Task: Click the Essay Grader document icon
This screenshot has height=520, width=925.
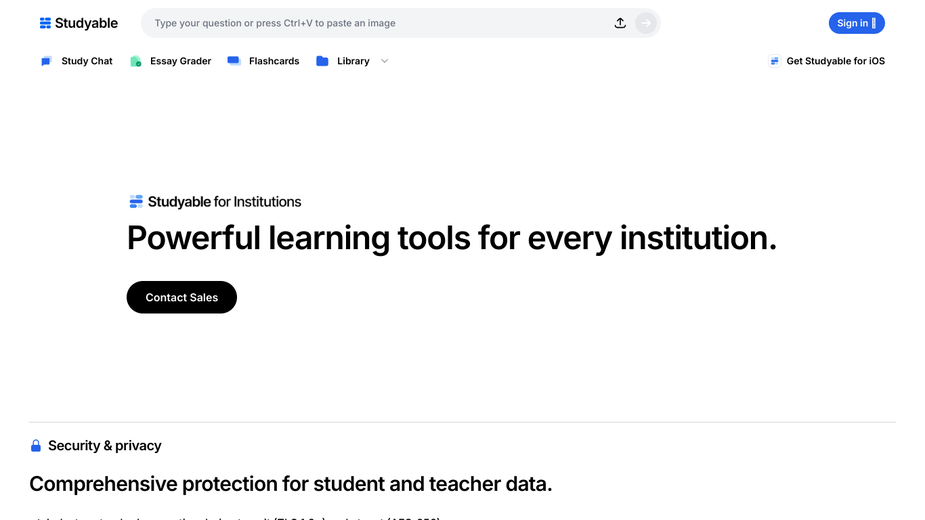Action: [136, 61]
